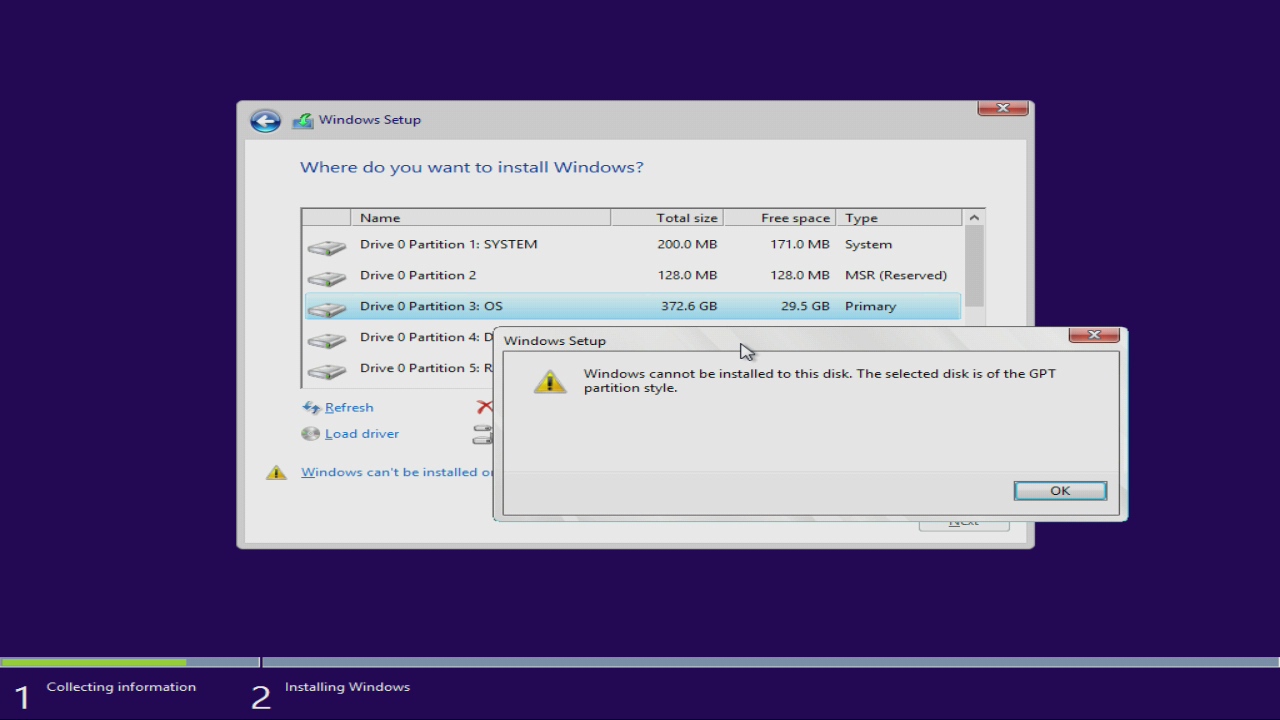
Task: Click the GPT partition style error message text
Action: 820,381
